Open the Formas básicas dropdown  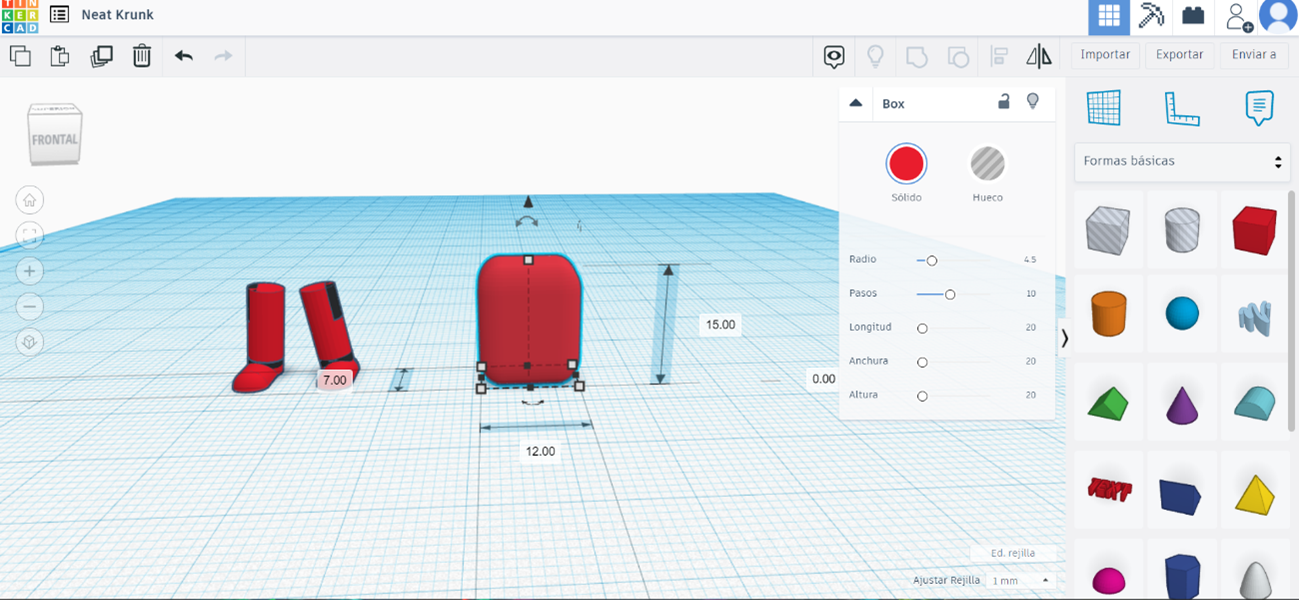point(1182,161)
